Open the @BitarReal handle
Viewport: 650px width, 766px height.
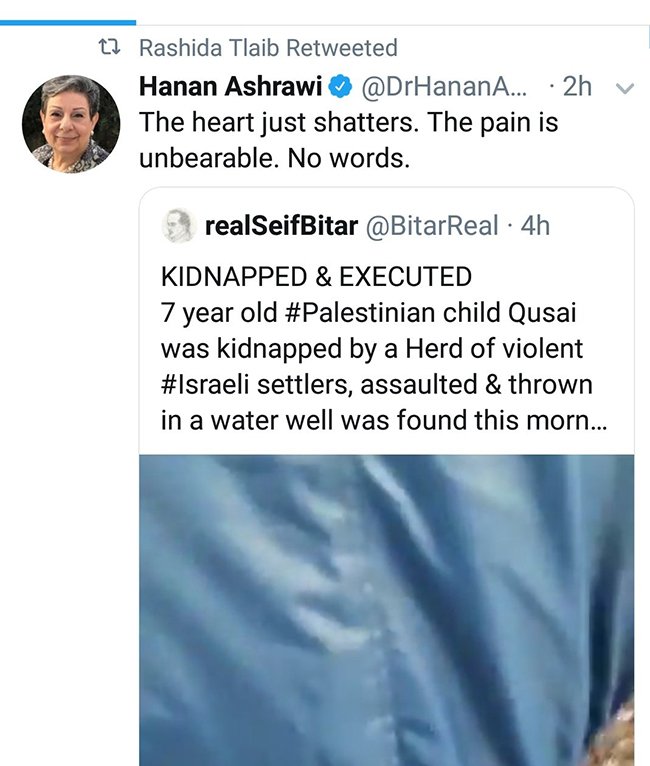click(432, 226)
